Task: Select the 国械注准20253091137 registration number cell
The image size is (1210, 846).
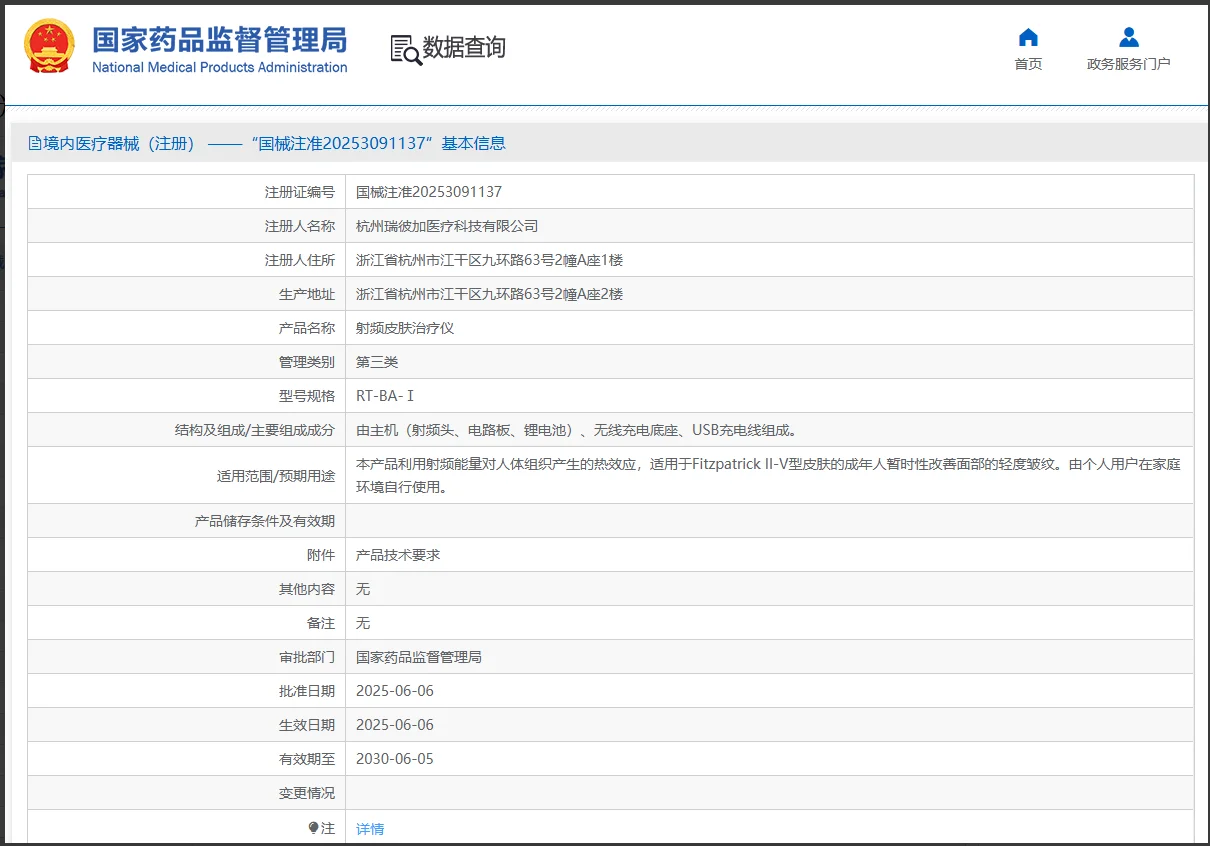Action: point(430,191)
